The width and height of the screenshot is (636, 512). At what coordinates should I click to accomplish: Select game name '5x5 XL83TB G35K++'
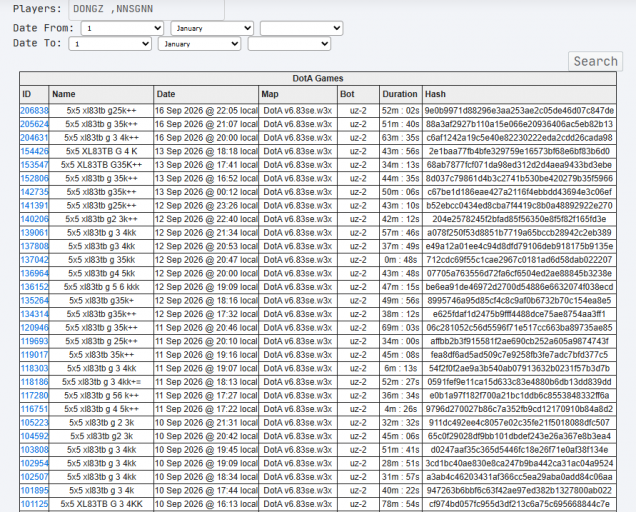point(101,165)
